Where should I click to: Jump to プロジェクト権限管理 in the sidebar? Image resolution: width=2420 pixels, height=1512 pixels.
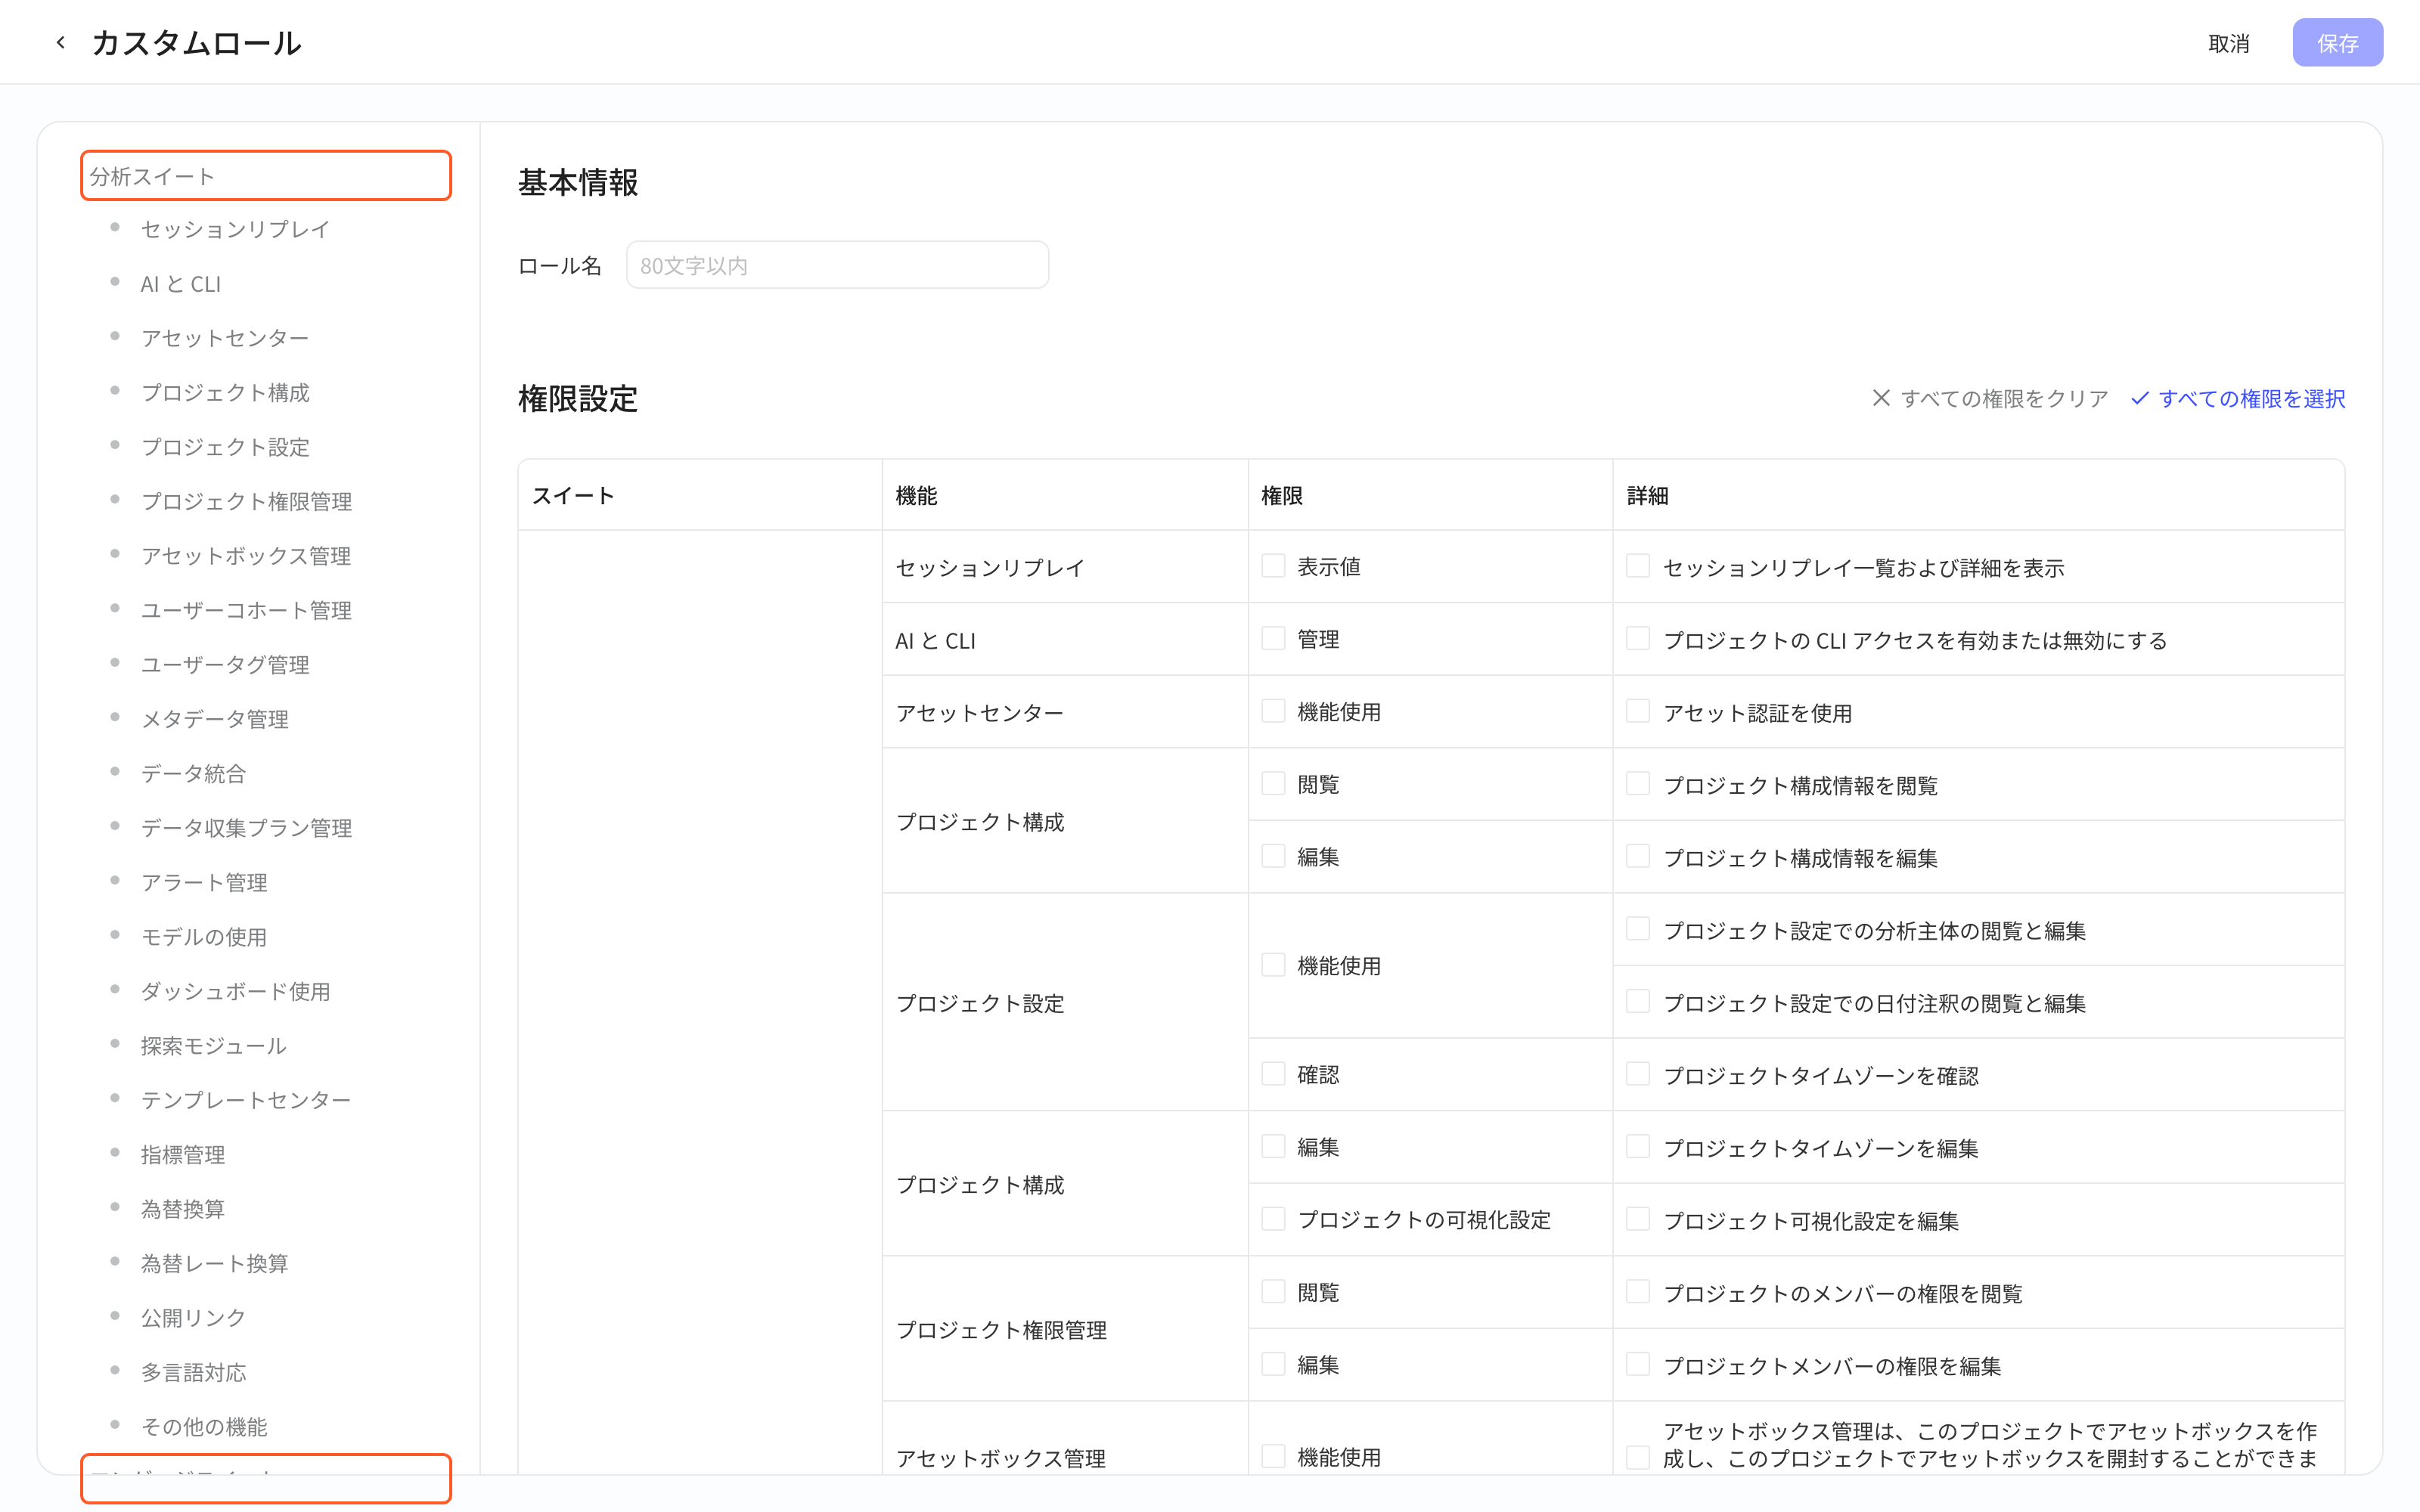[x=246, y=501]
